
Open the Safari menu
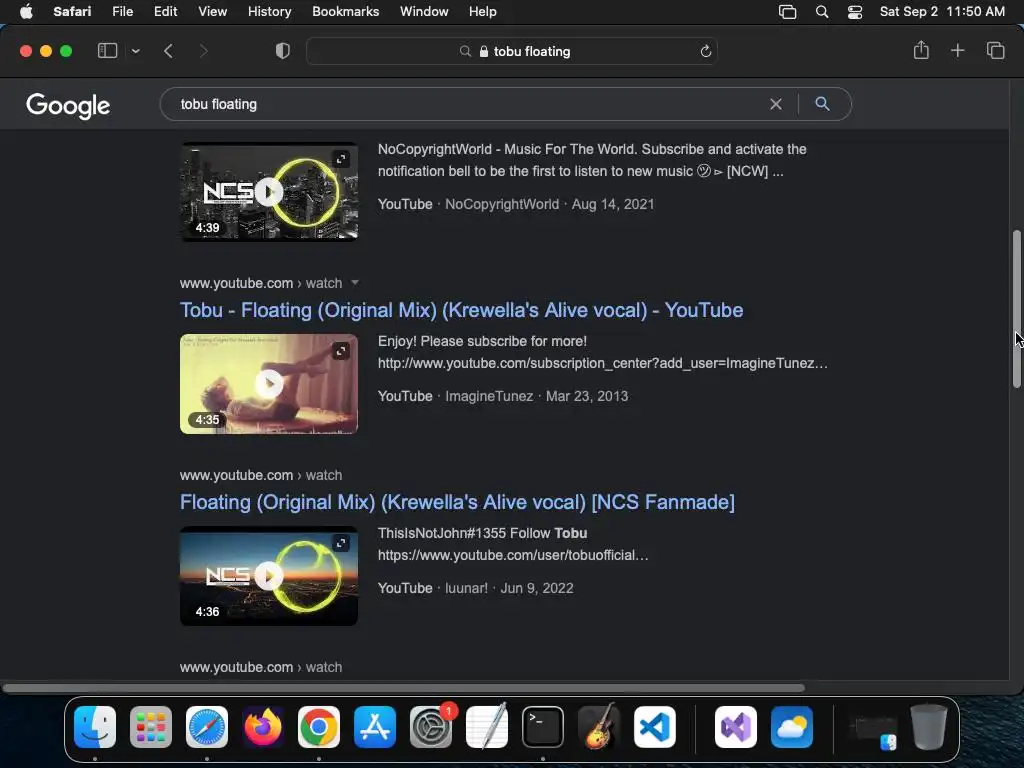[x=72, y=12]
